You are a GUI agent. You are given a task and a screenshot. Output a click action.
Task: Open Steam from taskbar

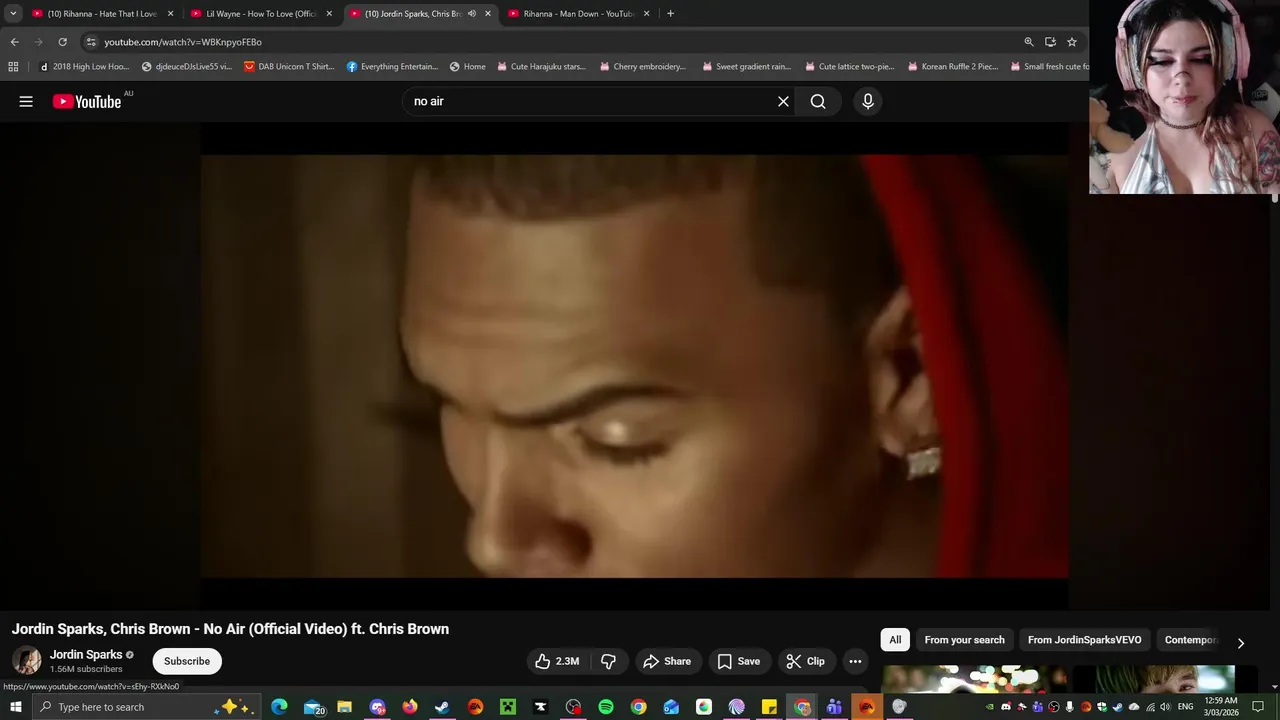442,707
